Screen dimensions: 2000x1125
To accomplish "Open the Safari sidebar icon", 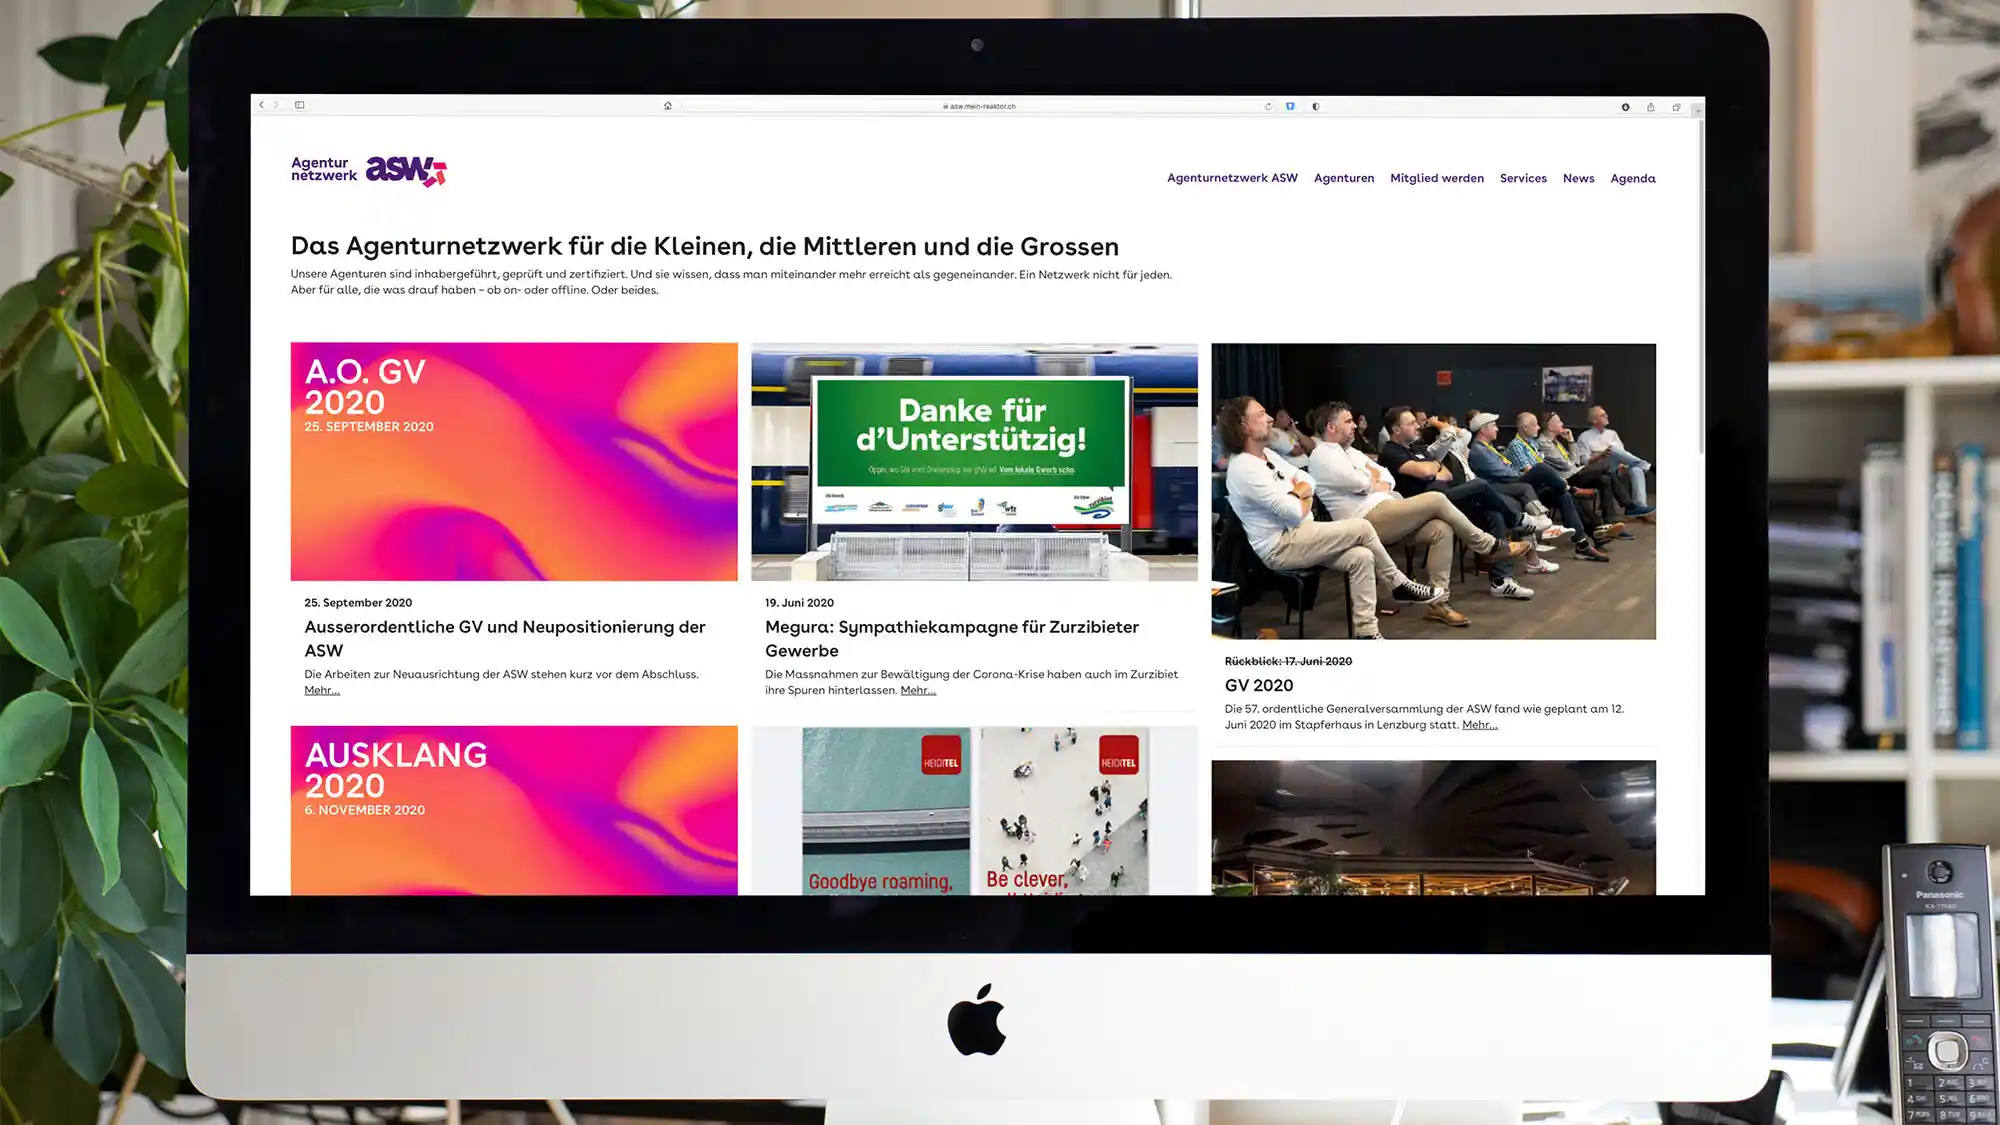I will click(297, 105).
